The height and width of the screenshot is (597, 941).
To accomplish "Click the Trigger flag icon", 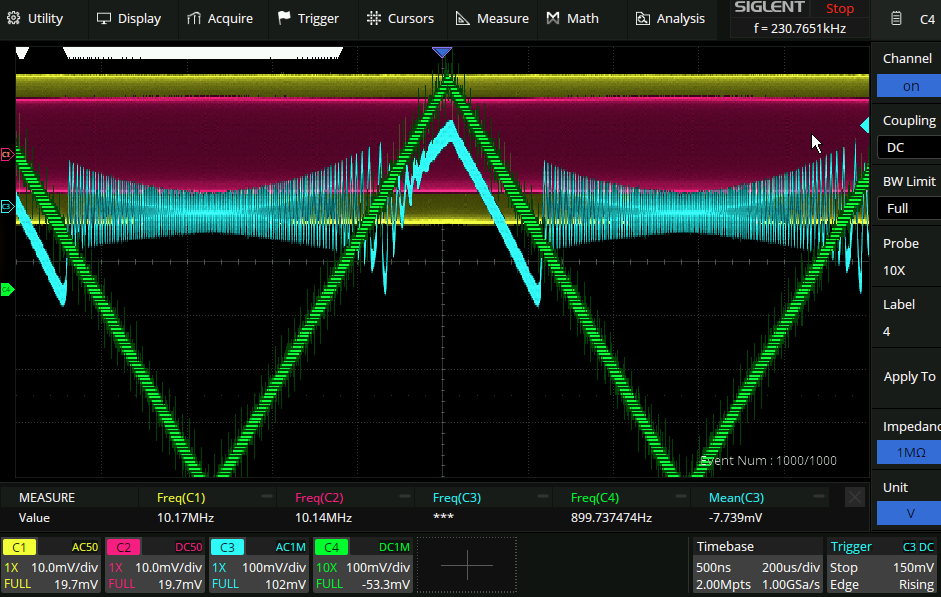I will point(284,18).
